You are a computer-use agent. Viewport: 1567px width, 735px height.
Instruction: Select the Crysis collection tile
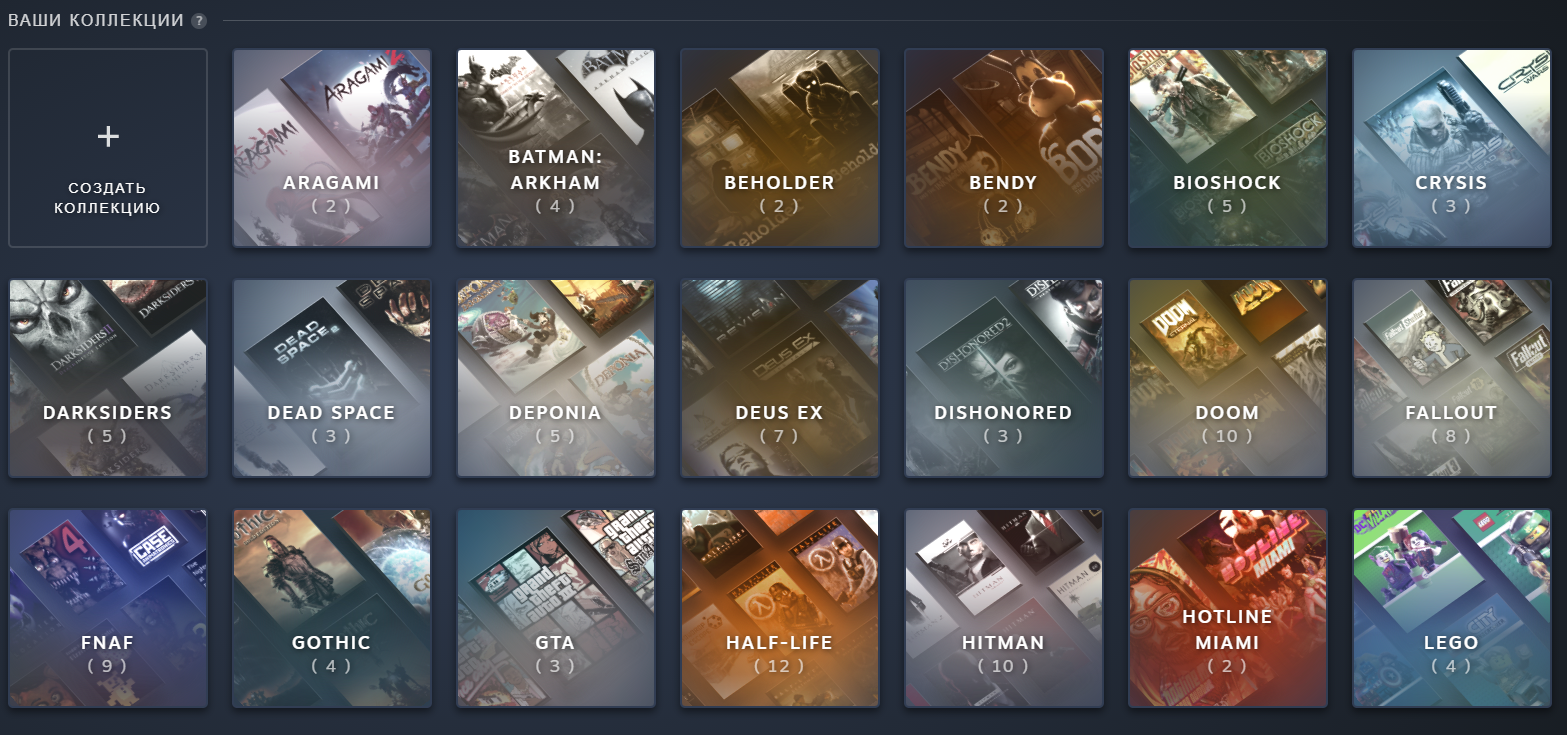[x=1452, y=148]
